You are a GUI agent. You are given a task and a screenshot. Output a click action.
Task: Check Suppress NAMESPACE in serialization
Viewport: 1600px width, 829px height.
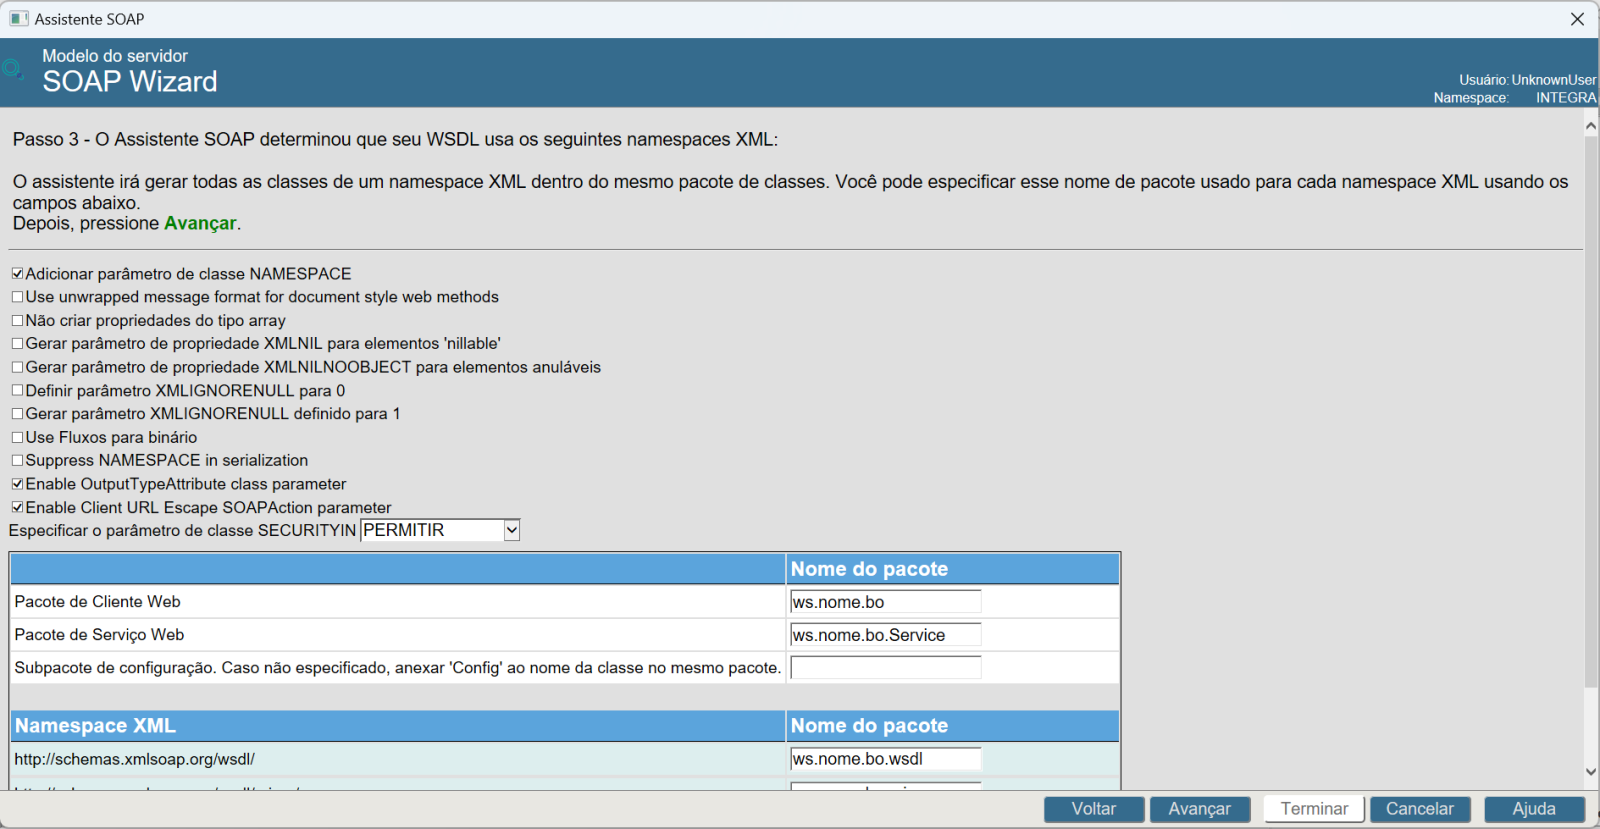point(17,461)
